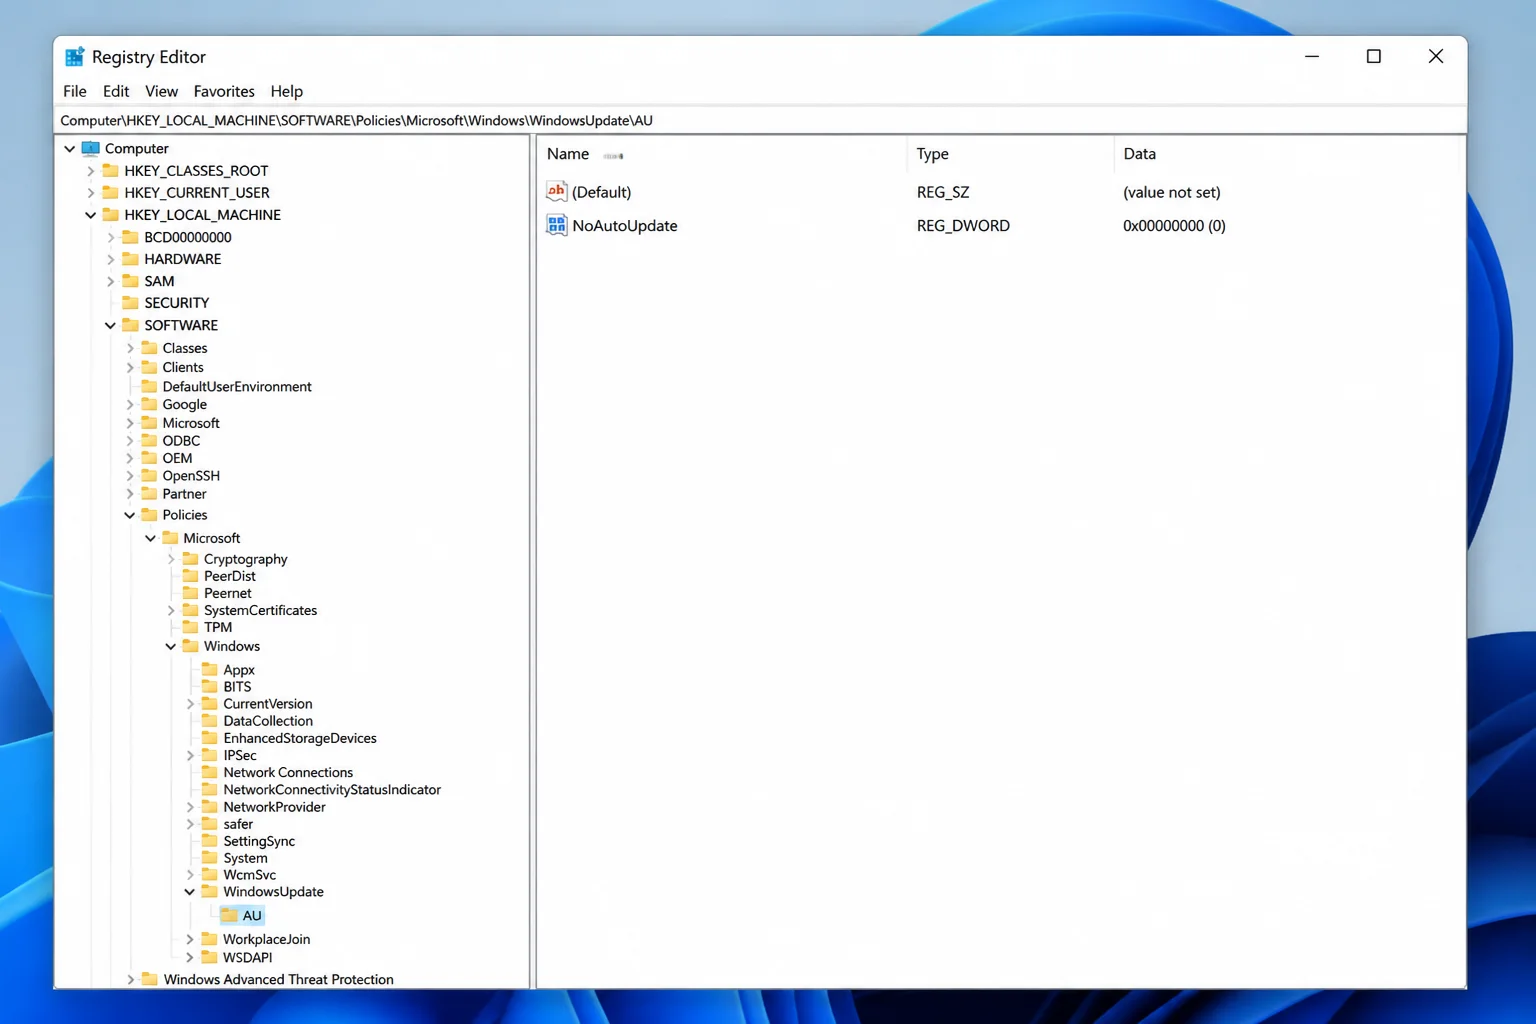Click the Cryptography key folder icon
Screen dimensions: 1536x1024
click(190, 559)
